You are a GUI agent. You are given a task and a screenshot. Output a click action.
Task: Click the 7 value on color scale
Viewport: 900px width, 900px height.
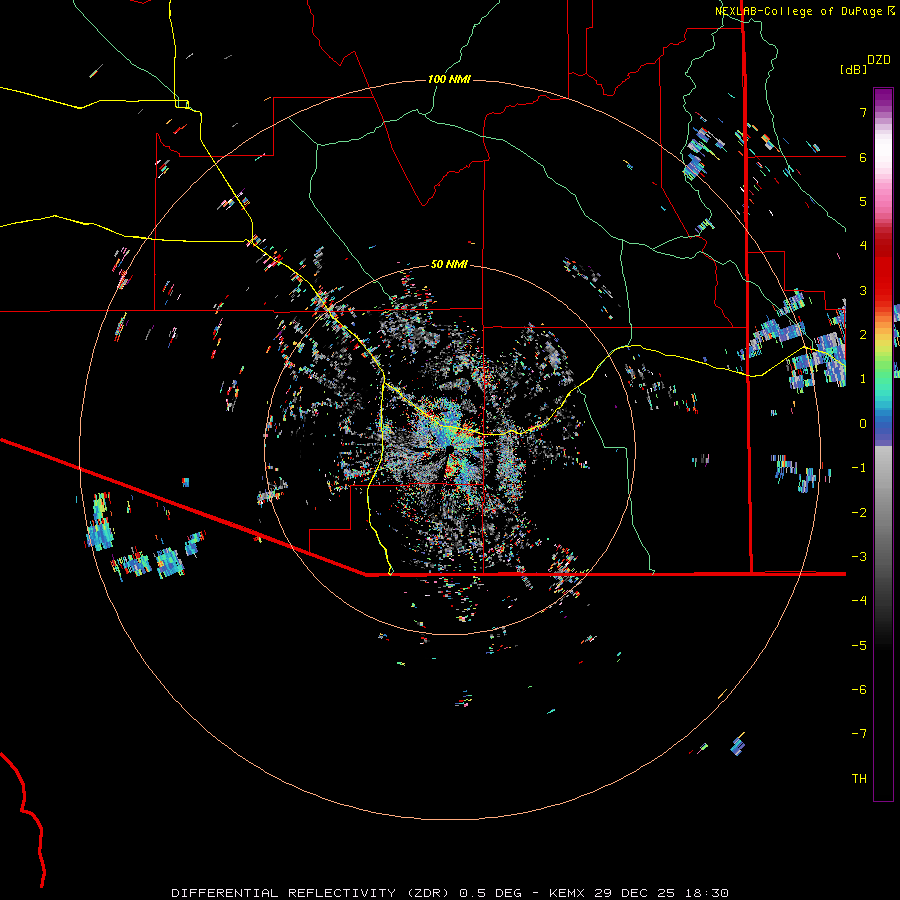(863, 112)
